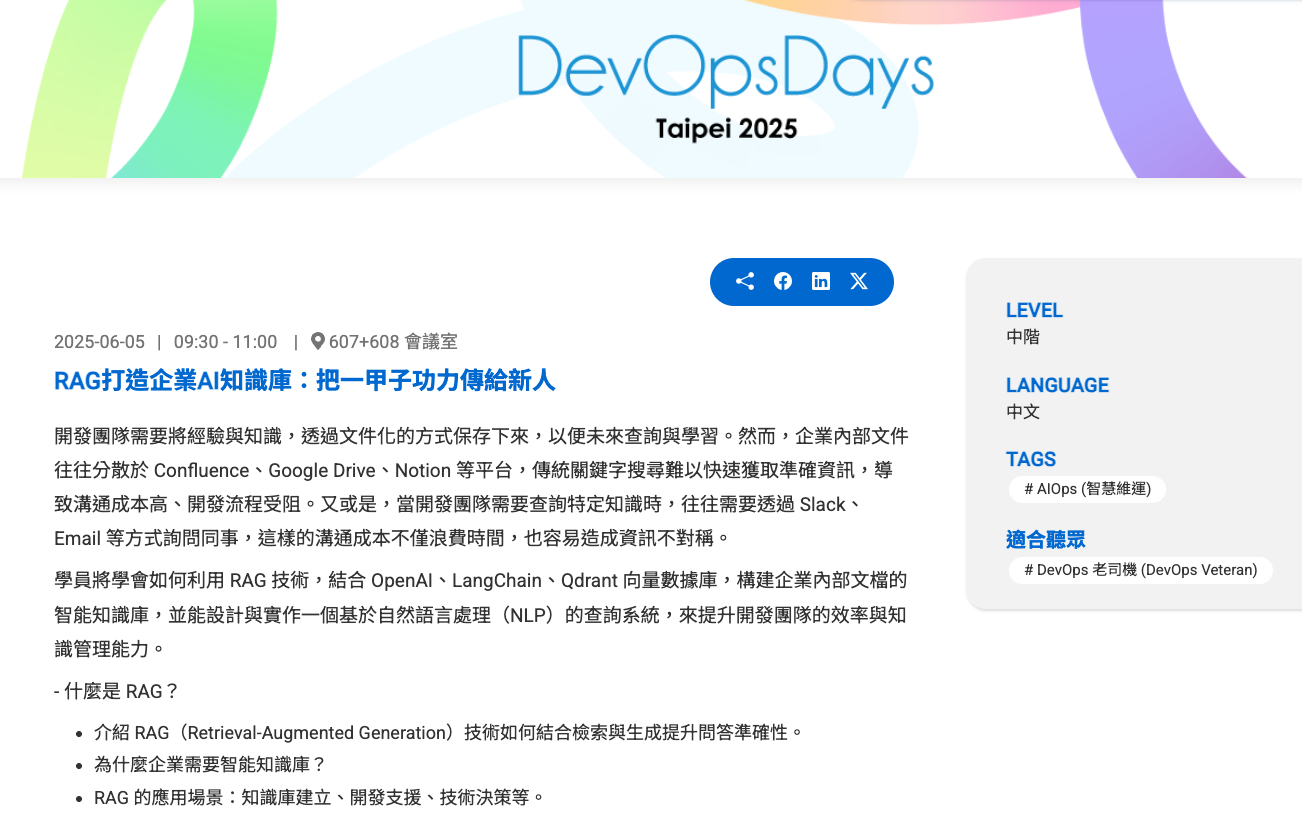Image resolution: width=1302 pixels, height=827 pixels.
Task: Share the session to X (Twitter)
Action: tap(858, 281)
